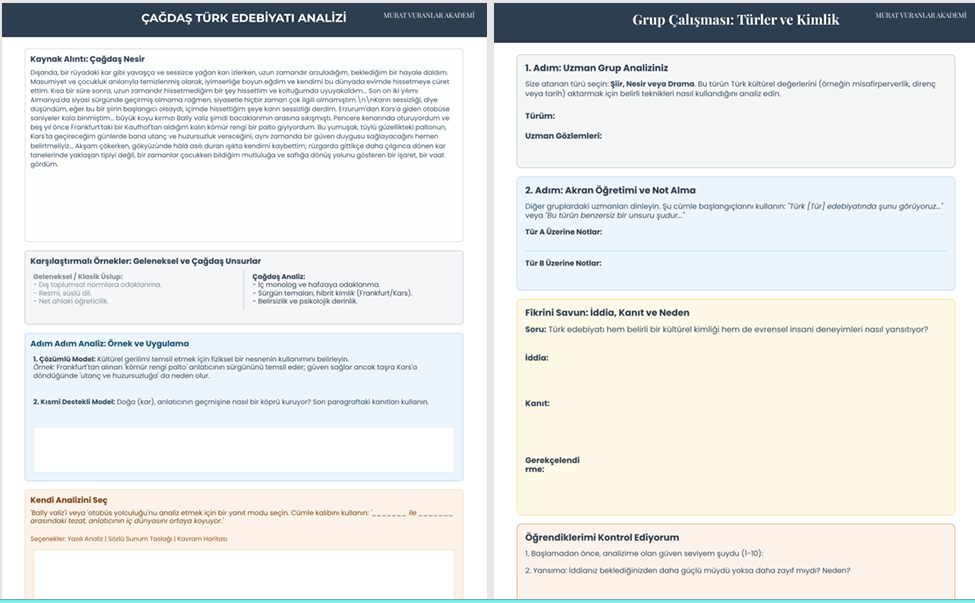975x603 pixels.
Task: Click the 'Grup Çalışması: Türler ve Kimlik' title
Action: (735, 19)
